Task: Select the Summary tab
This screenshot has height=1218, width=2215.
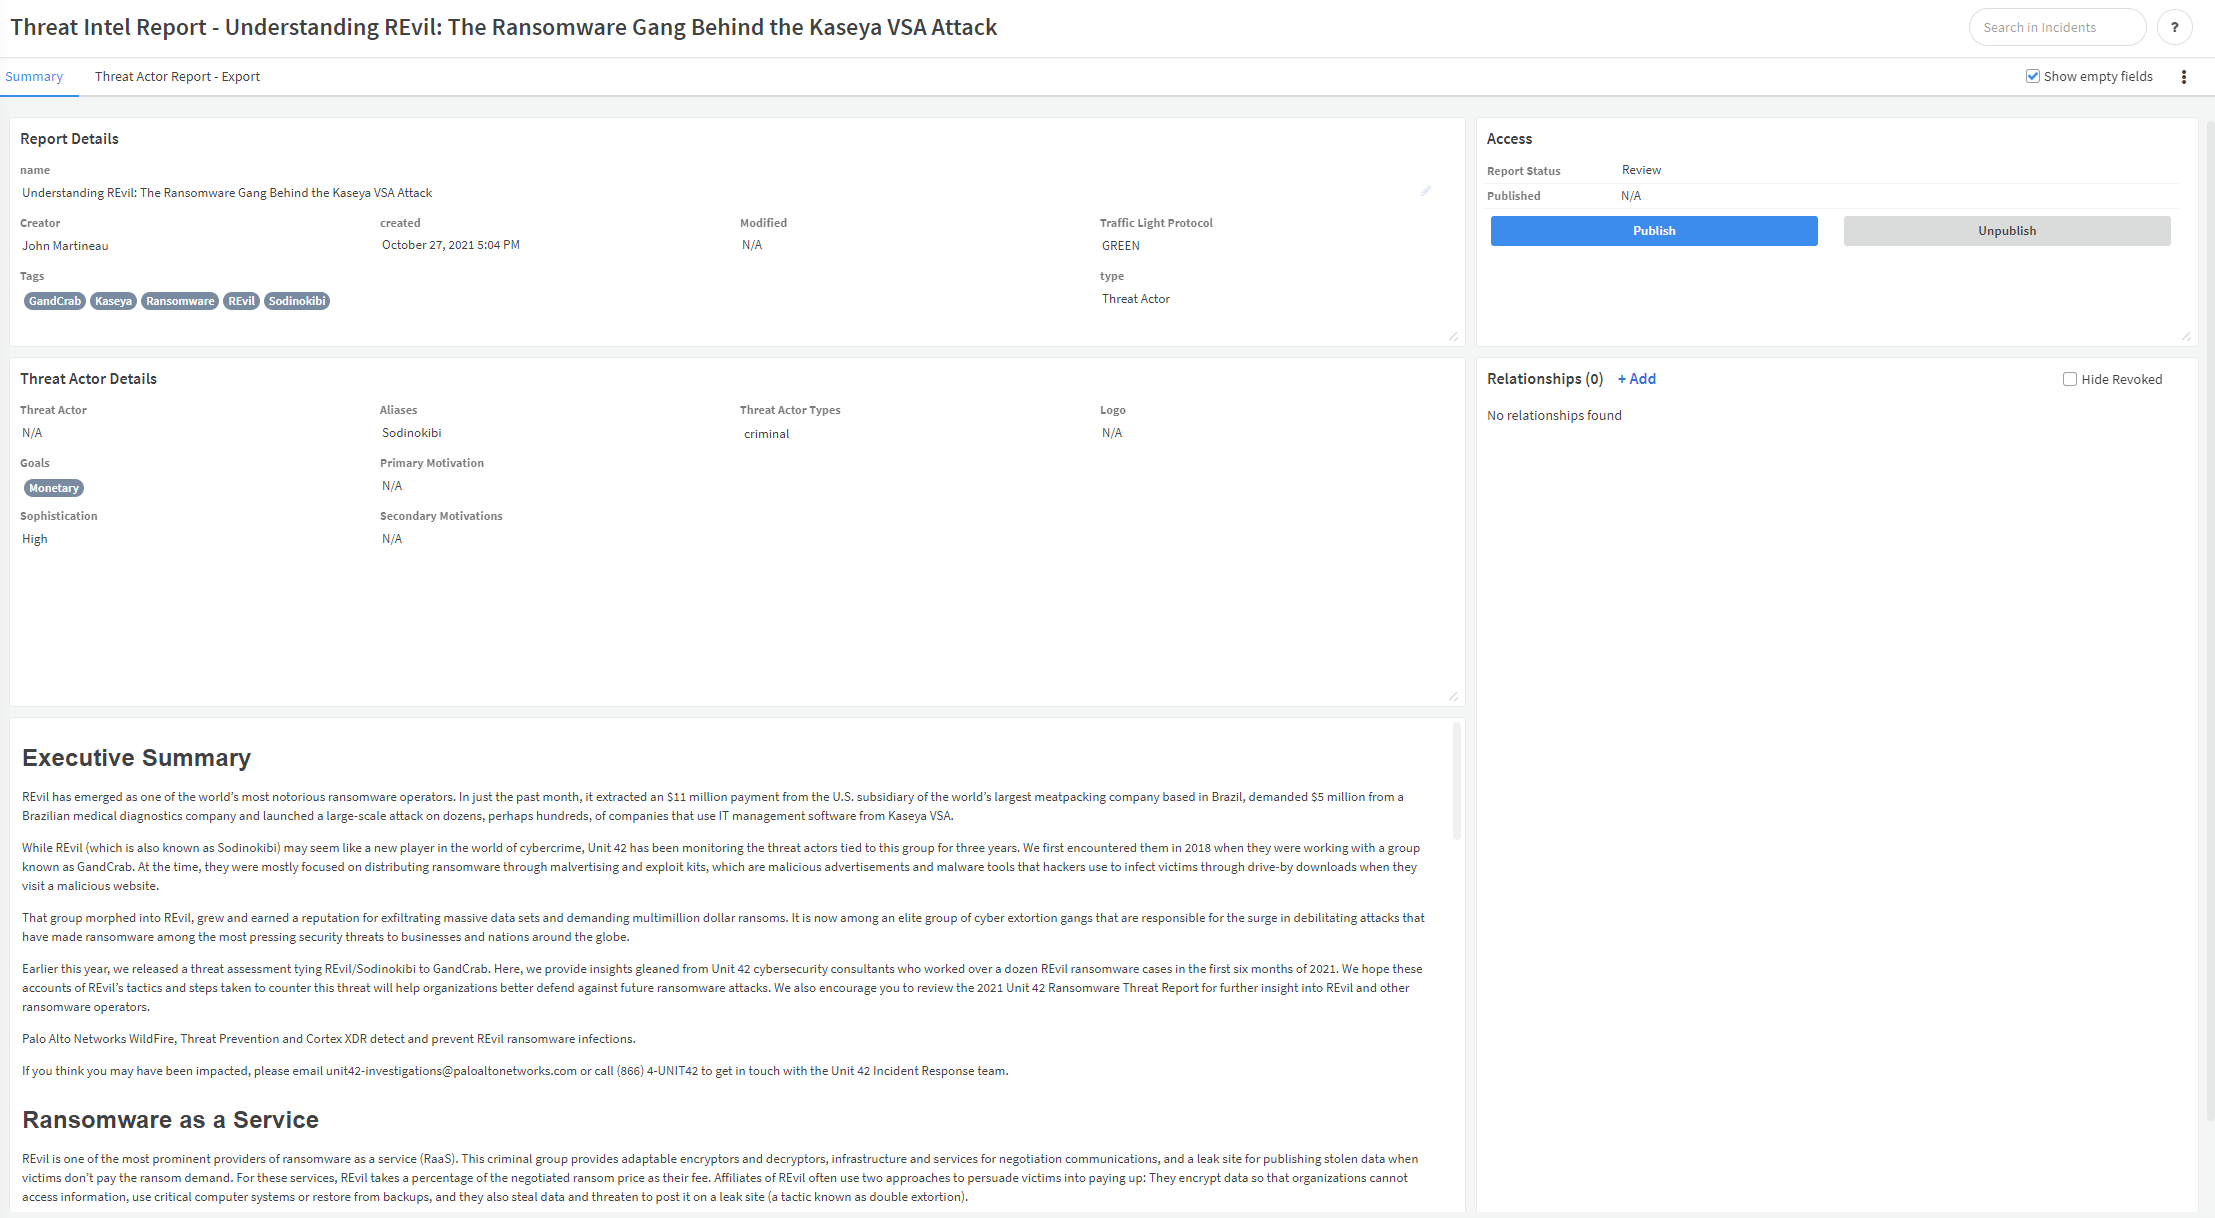Action: pos(34,77)
